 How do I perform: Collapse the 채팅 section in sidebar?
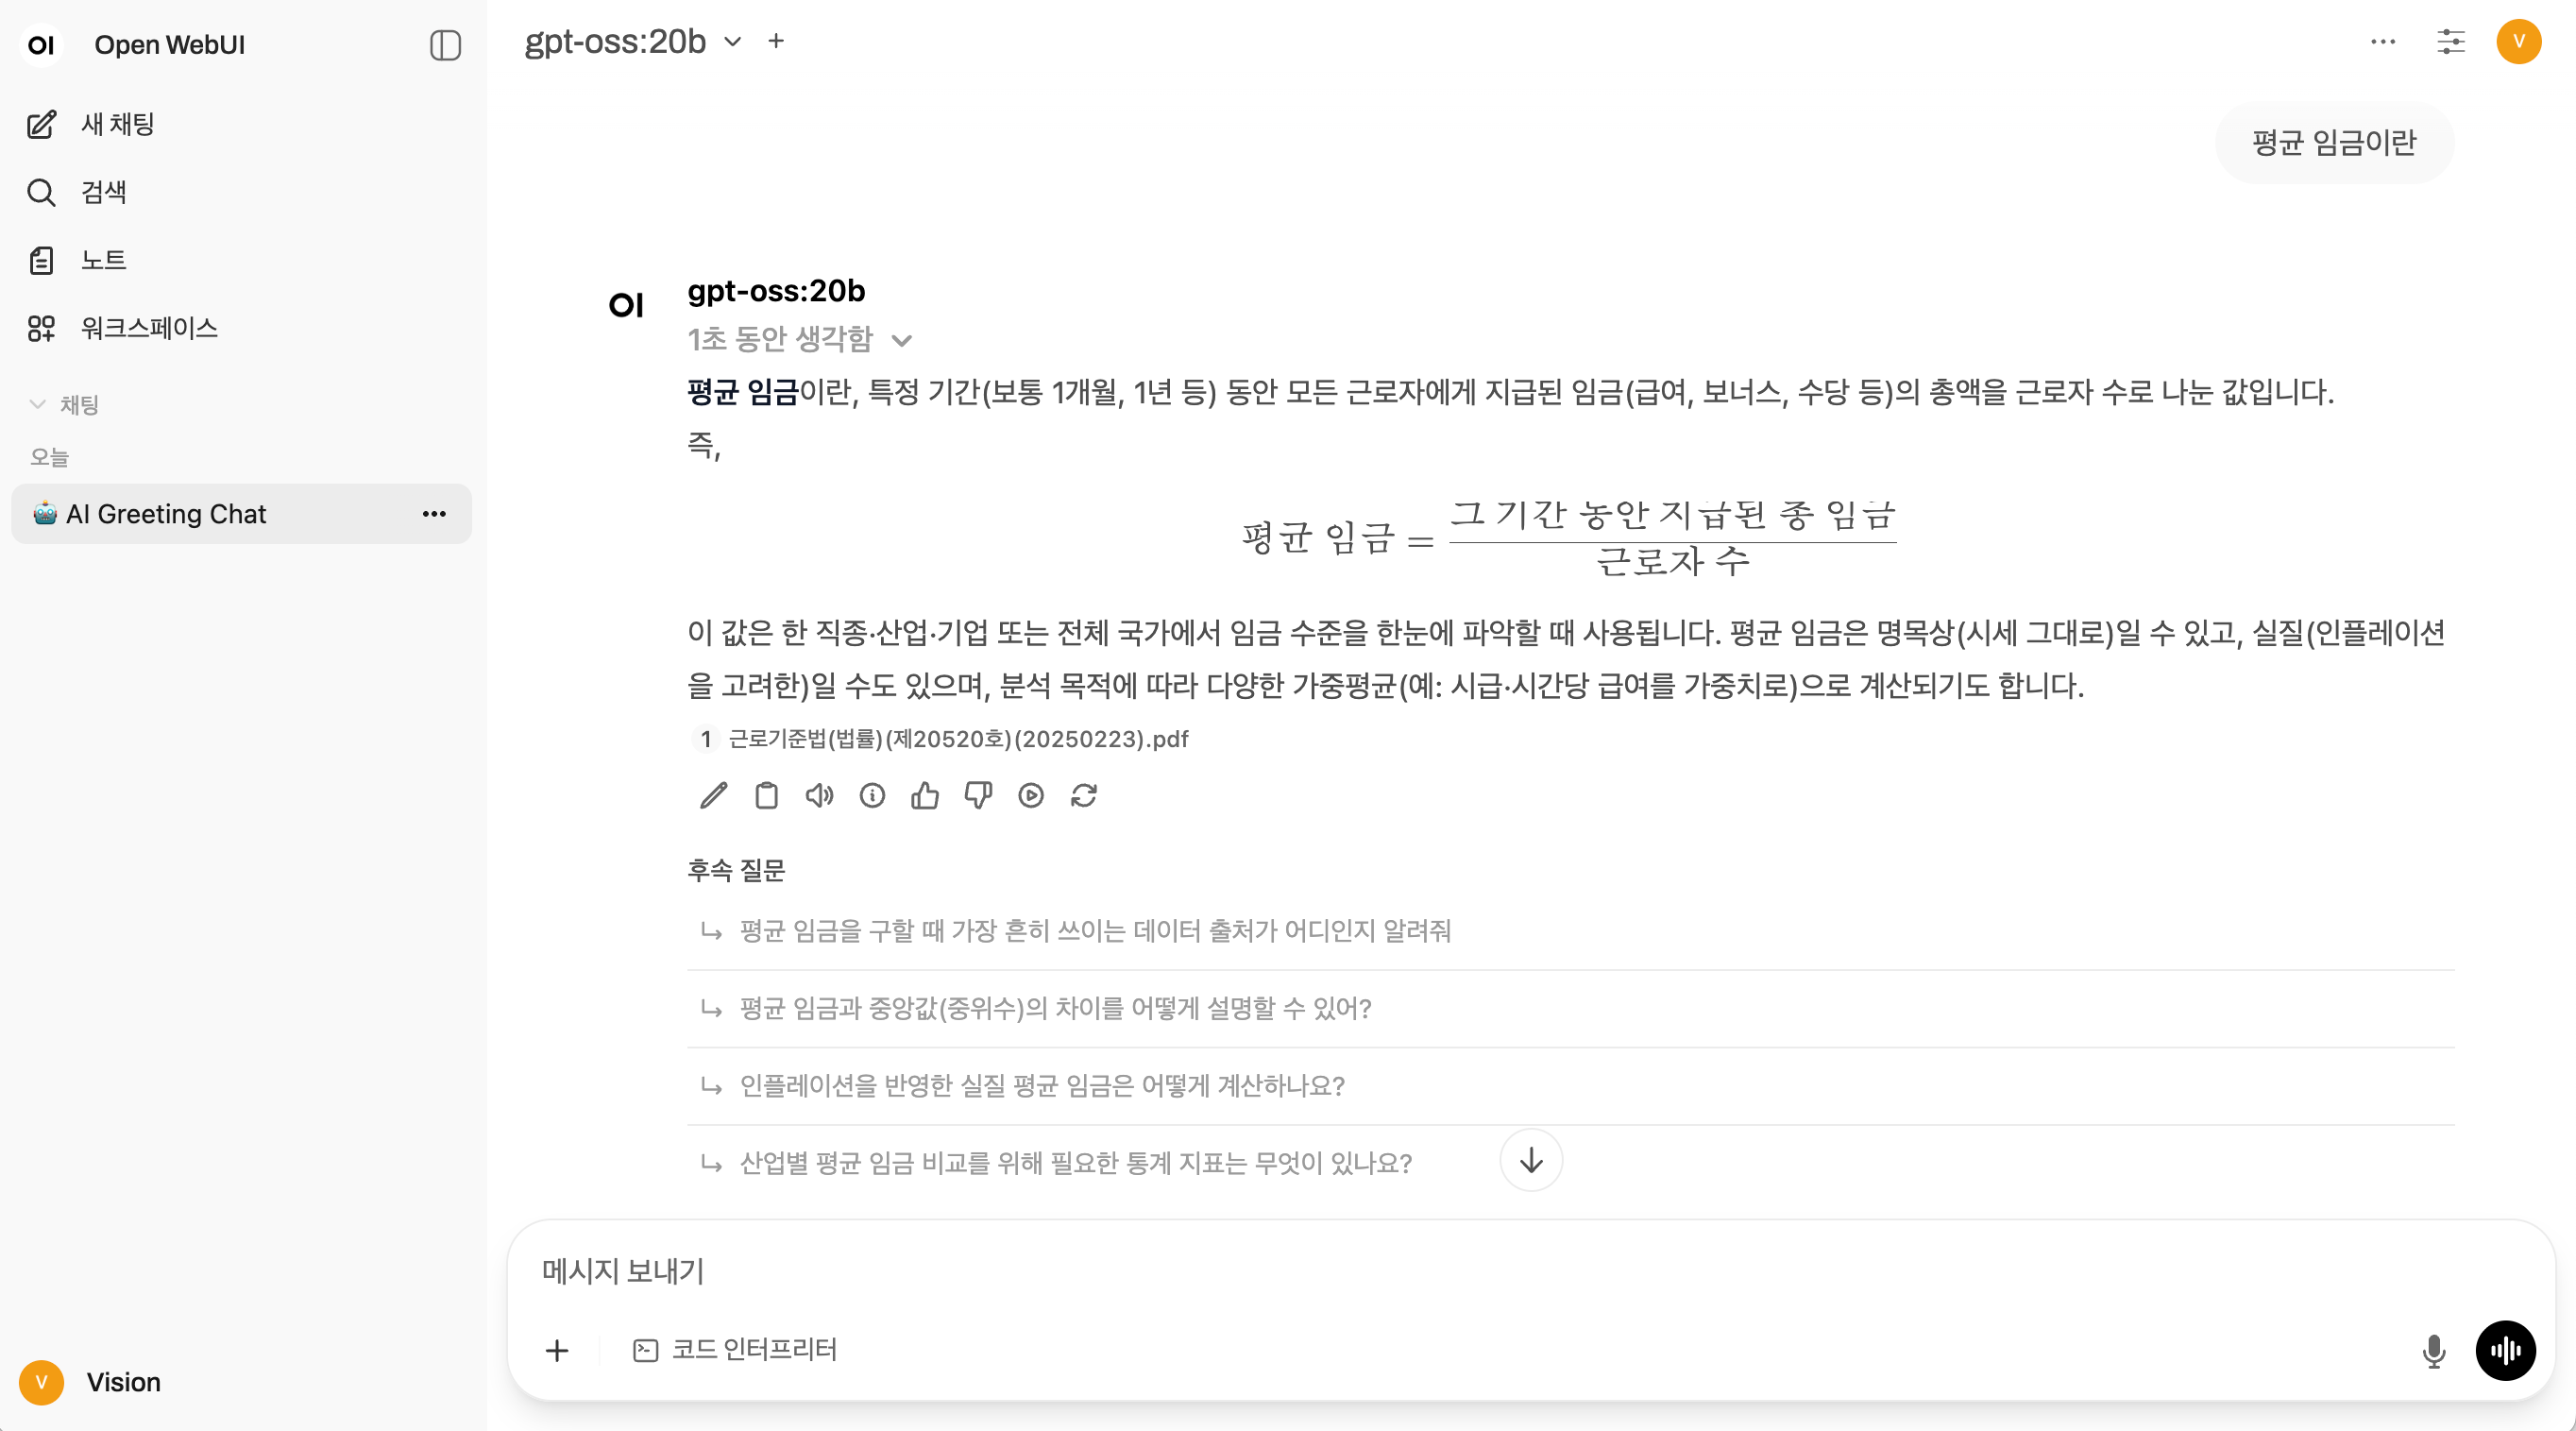(x=64, y=404)
